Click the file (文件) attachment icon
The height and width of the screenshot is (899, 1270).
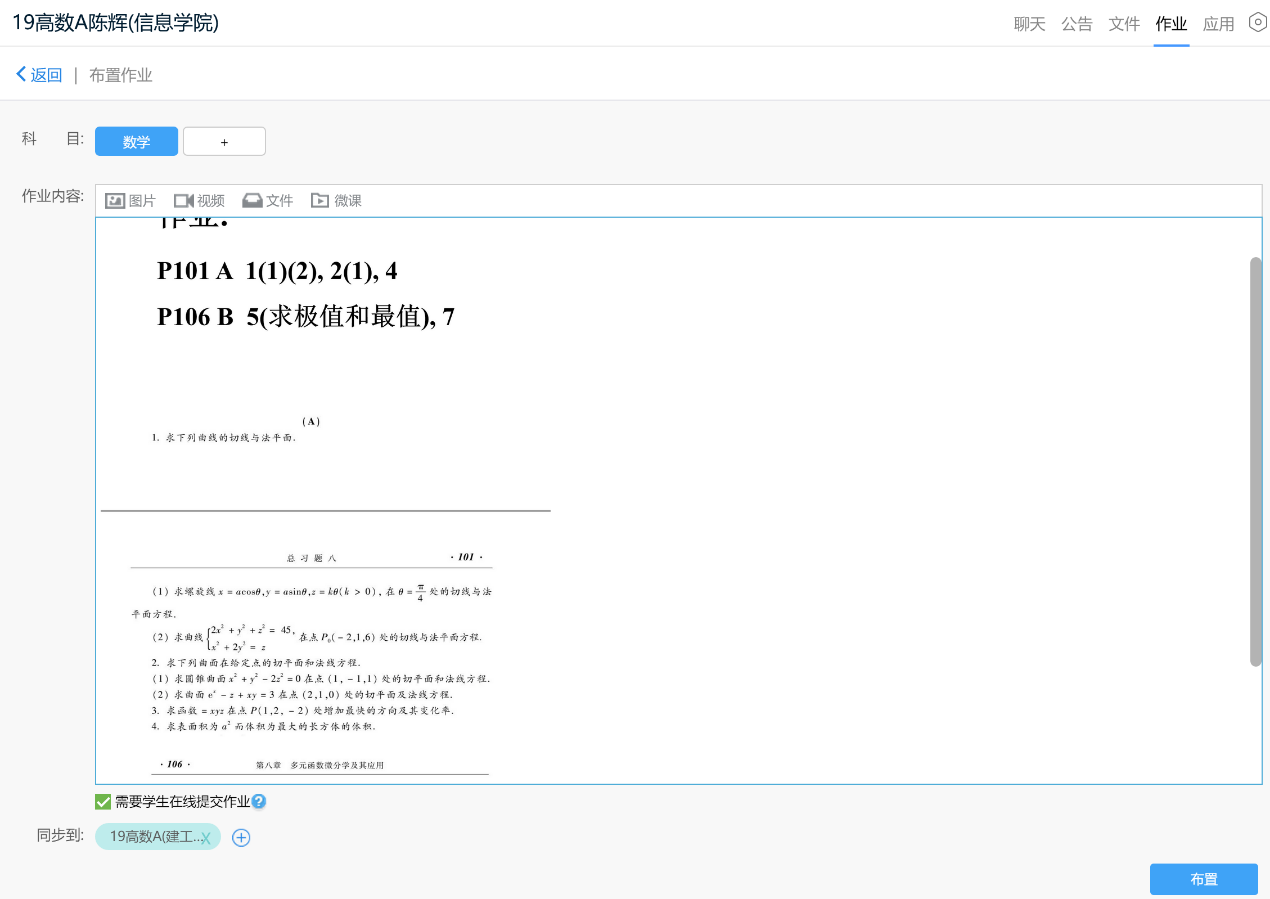[x=252, y=201]
